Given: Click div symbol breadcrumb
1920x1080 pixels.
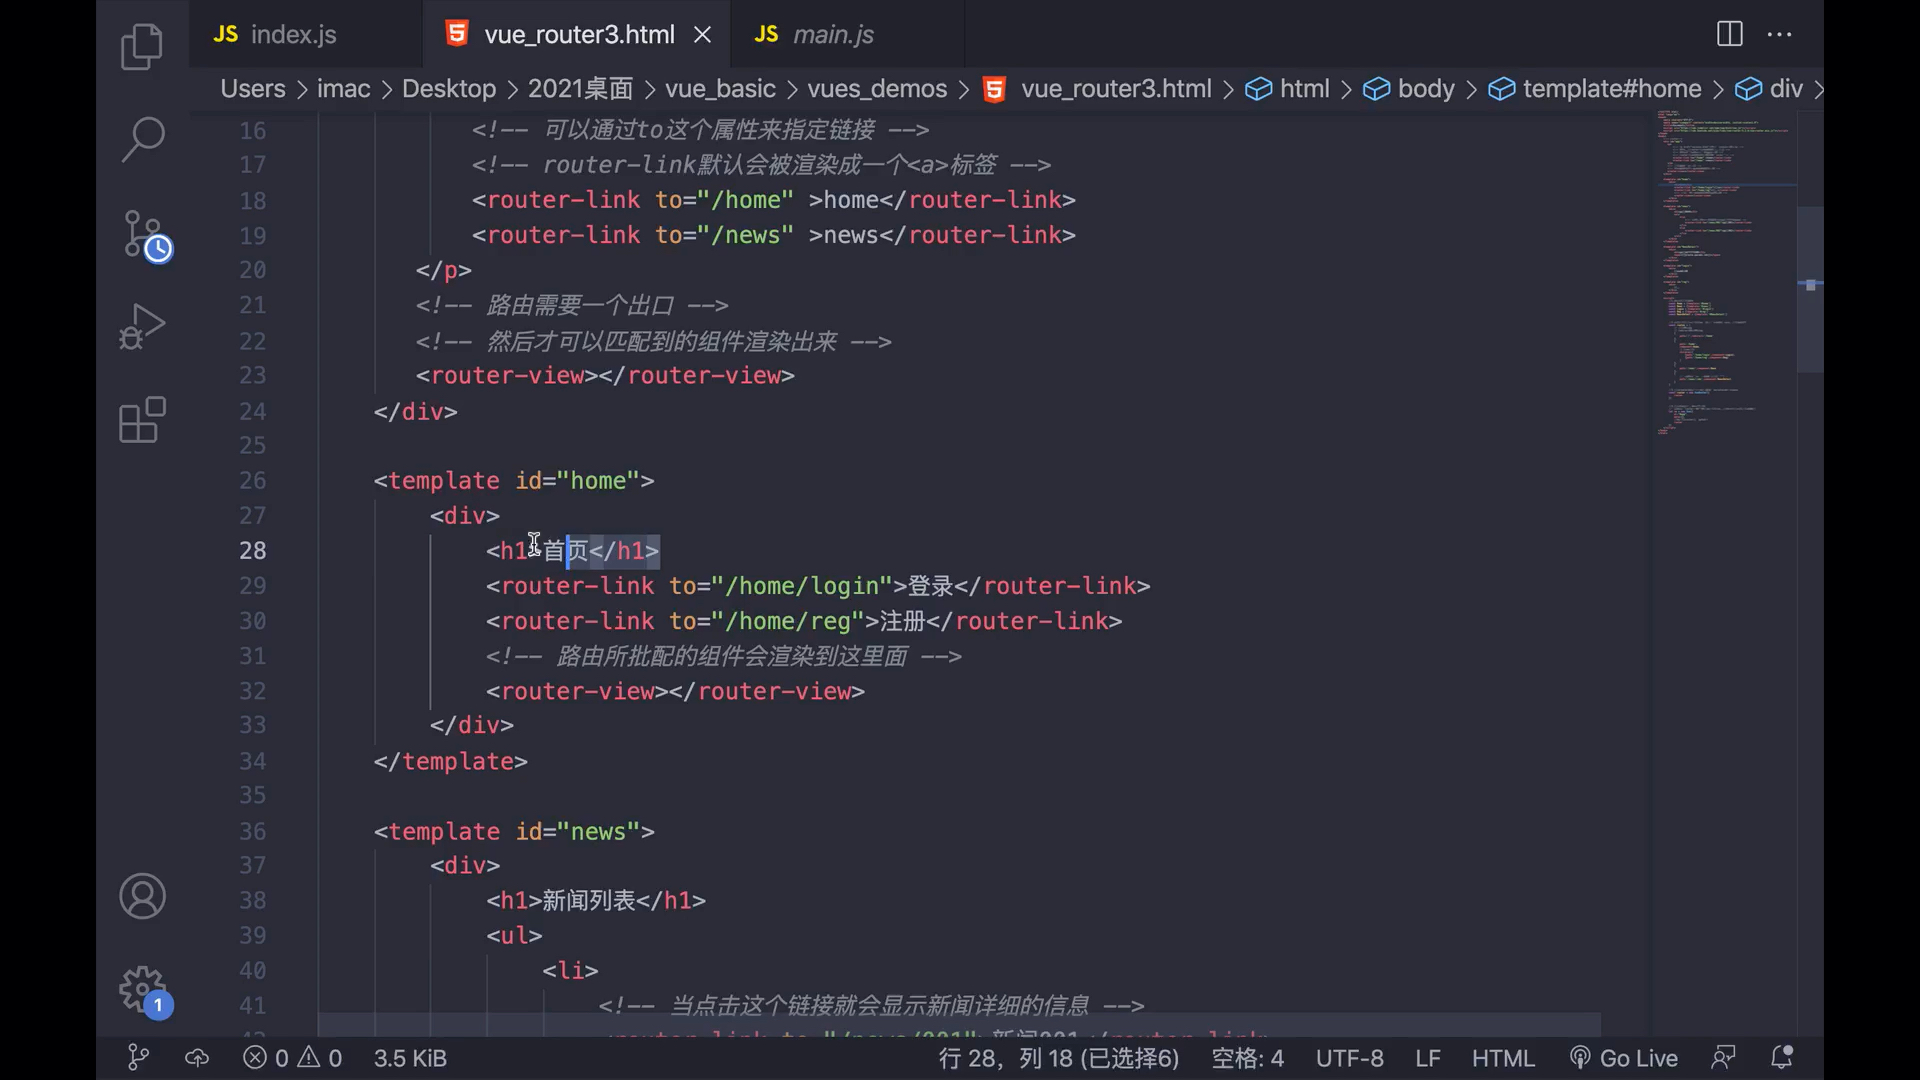Looking at the screenshot, I should (x=1769, y=89).
